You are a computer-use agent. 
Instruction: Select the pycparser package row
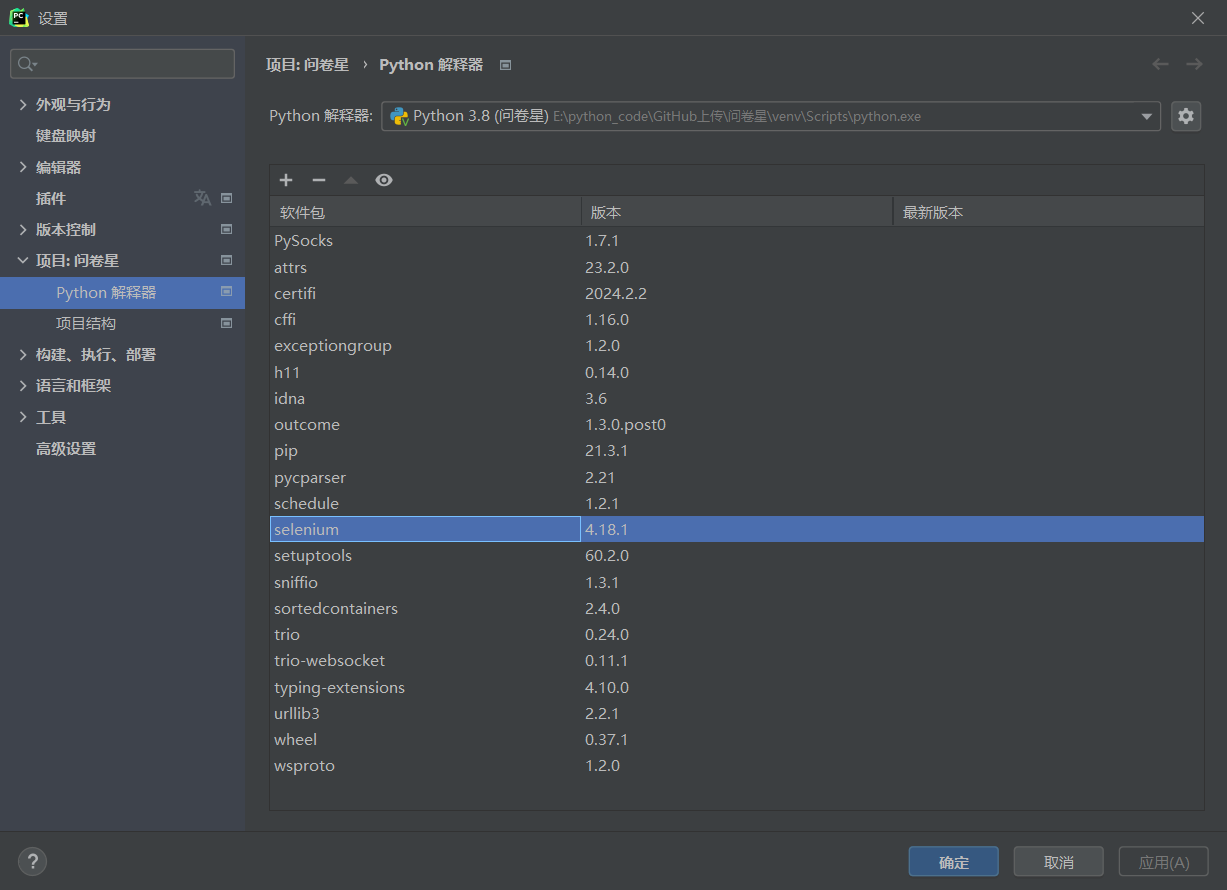tap(737, 477)
